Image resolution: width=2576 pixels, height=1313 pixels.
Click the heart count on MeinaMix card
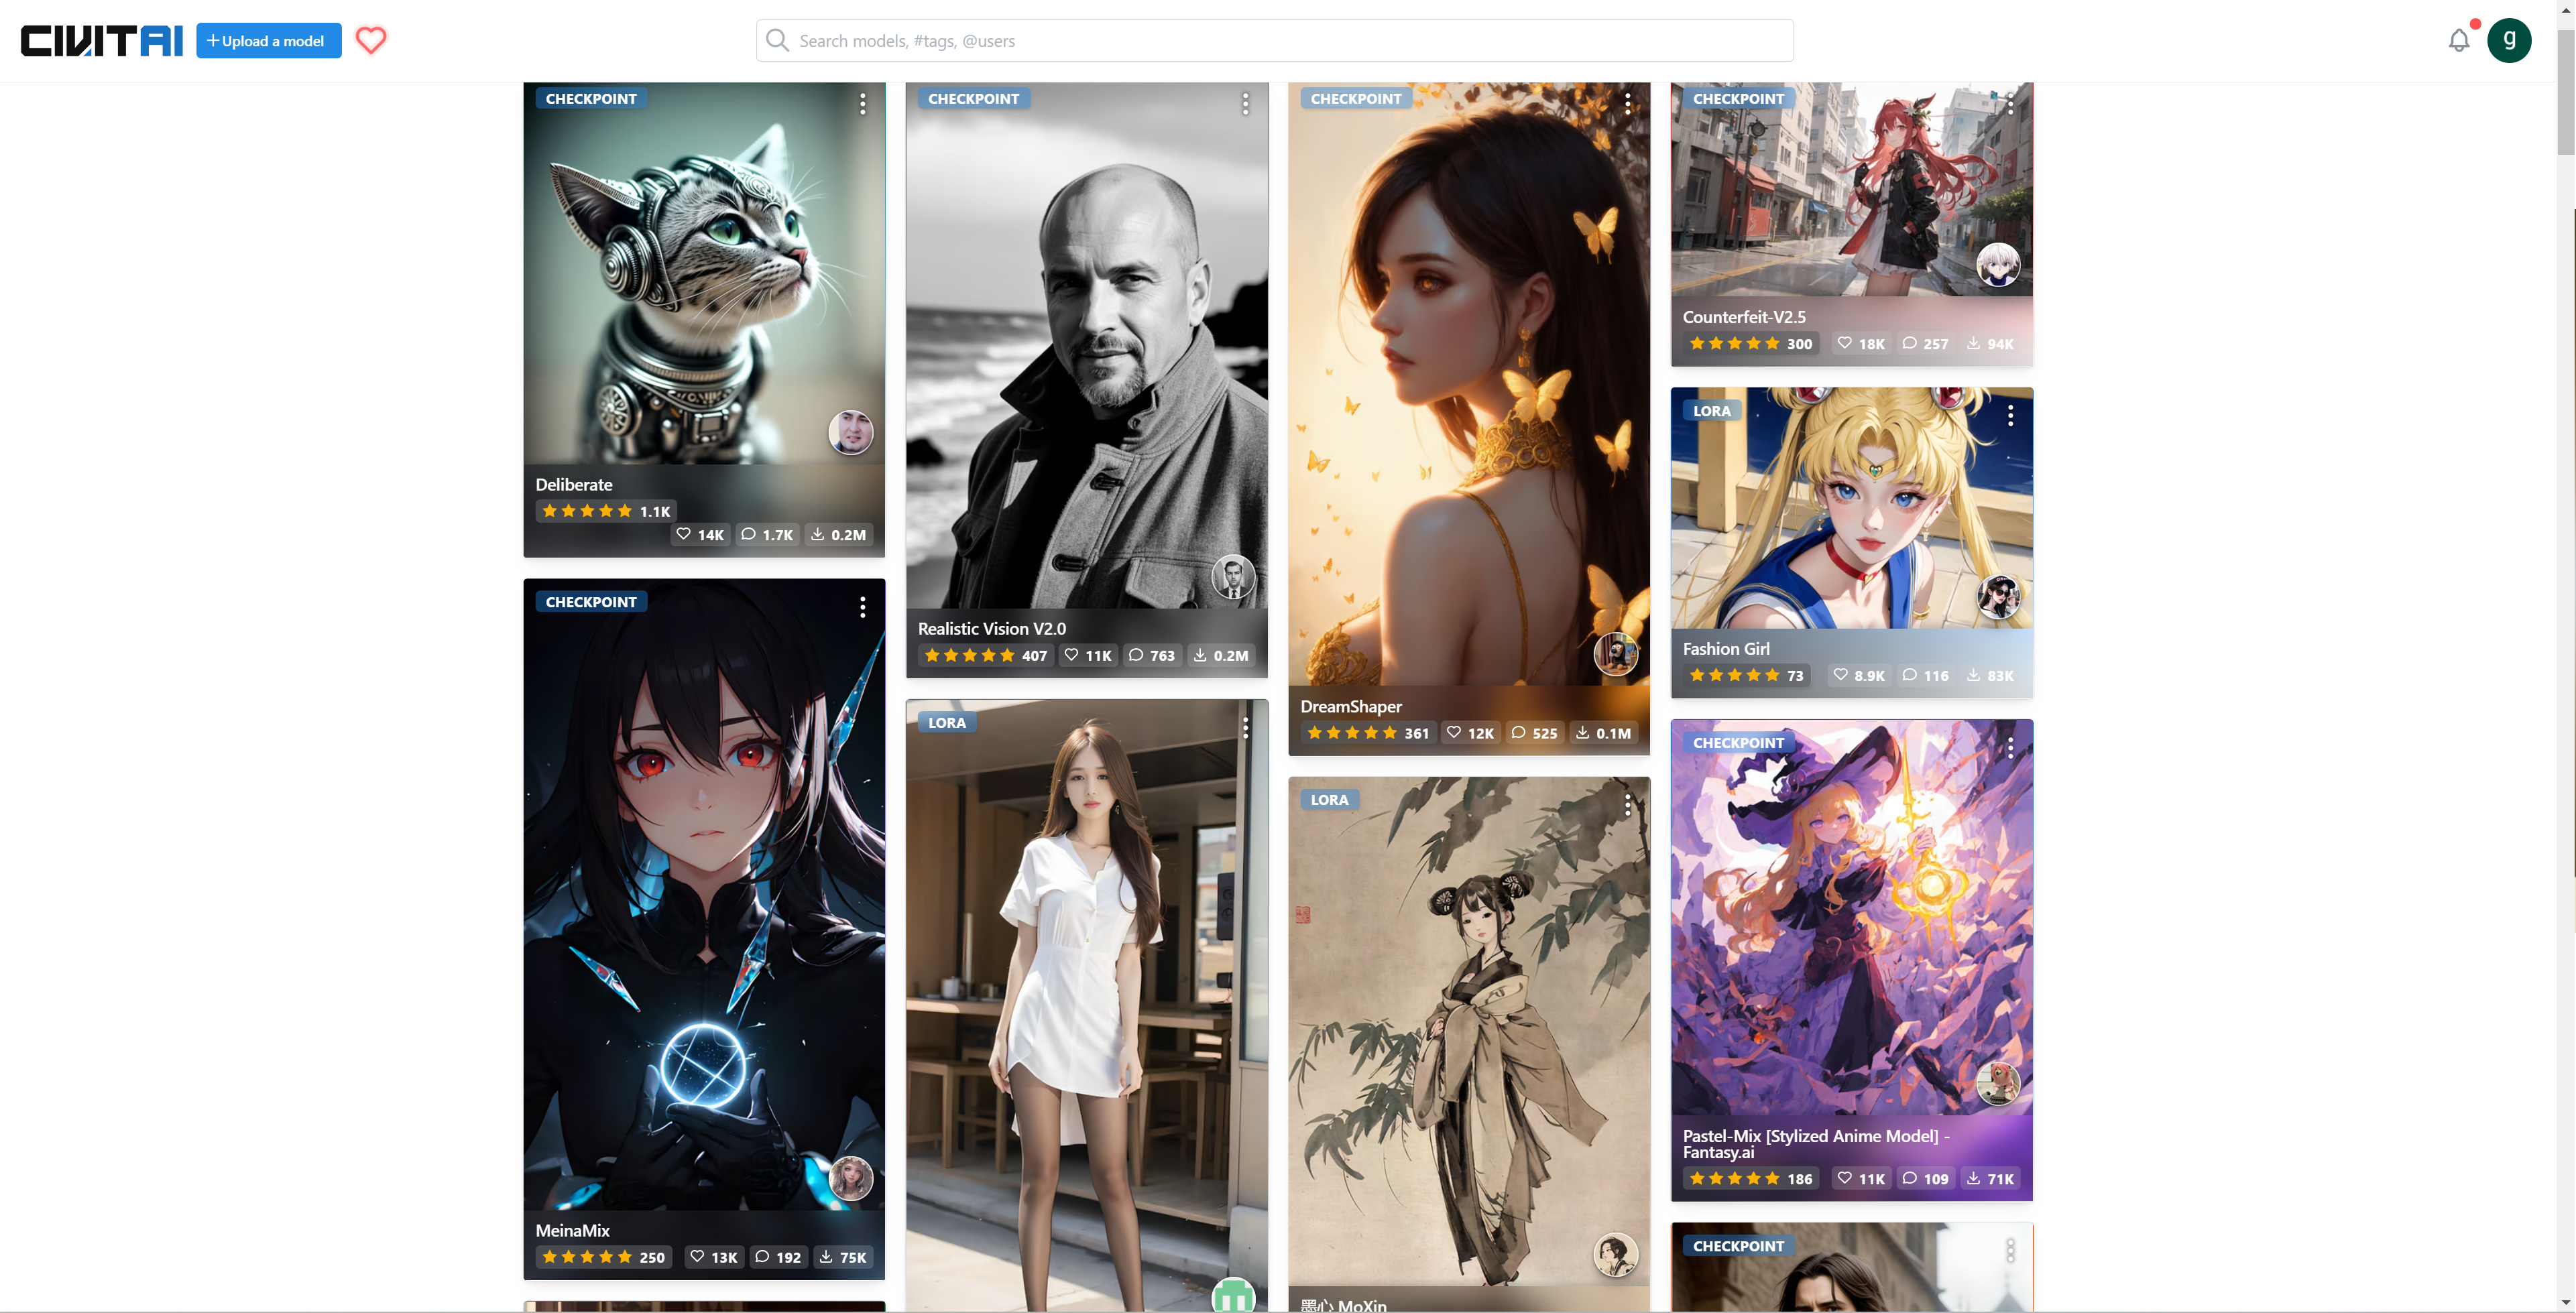tap(714, 1257)
